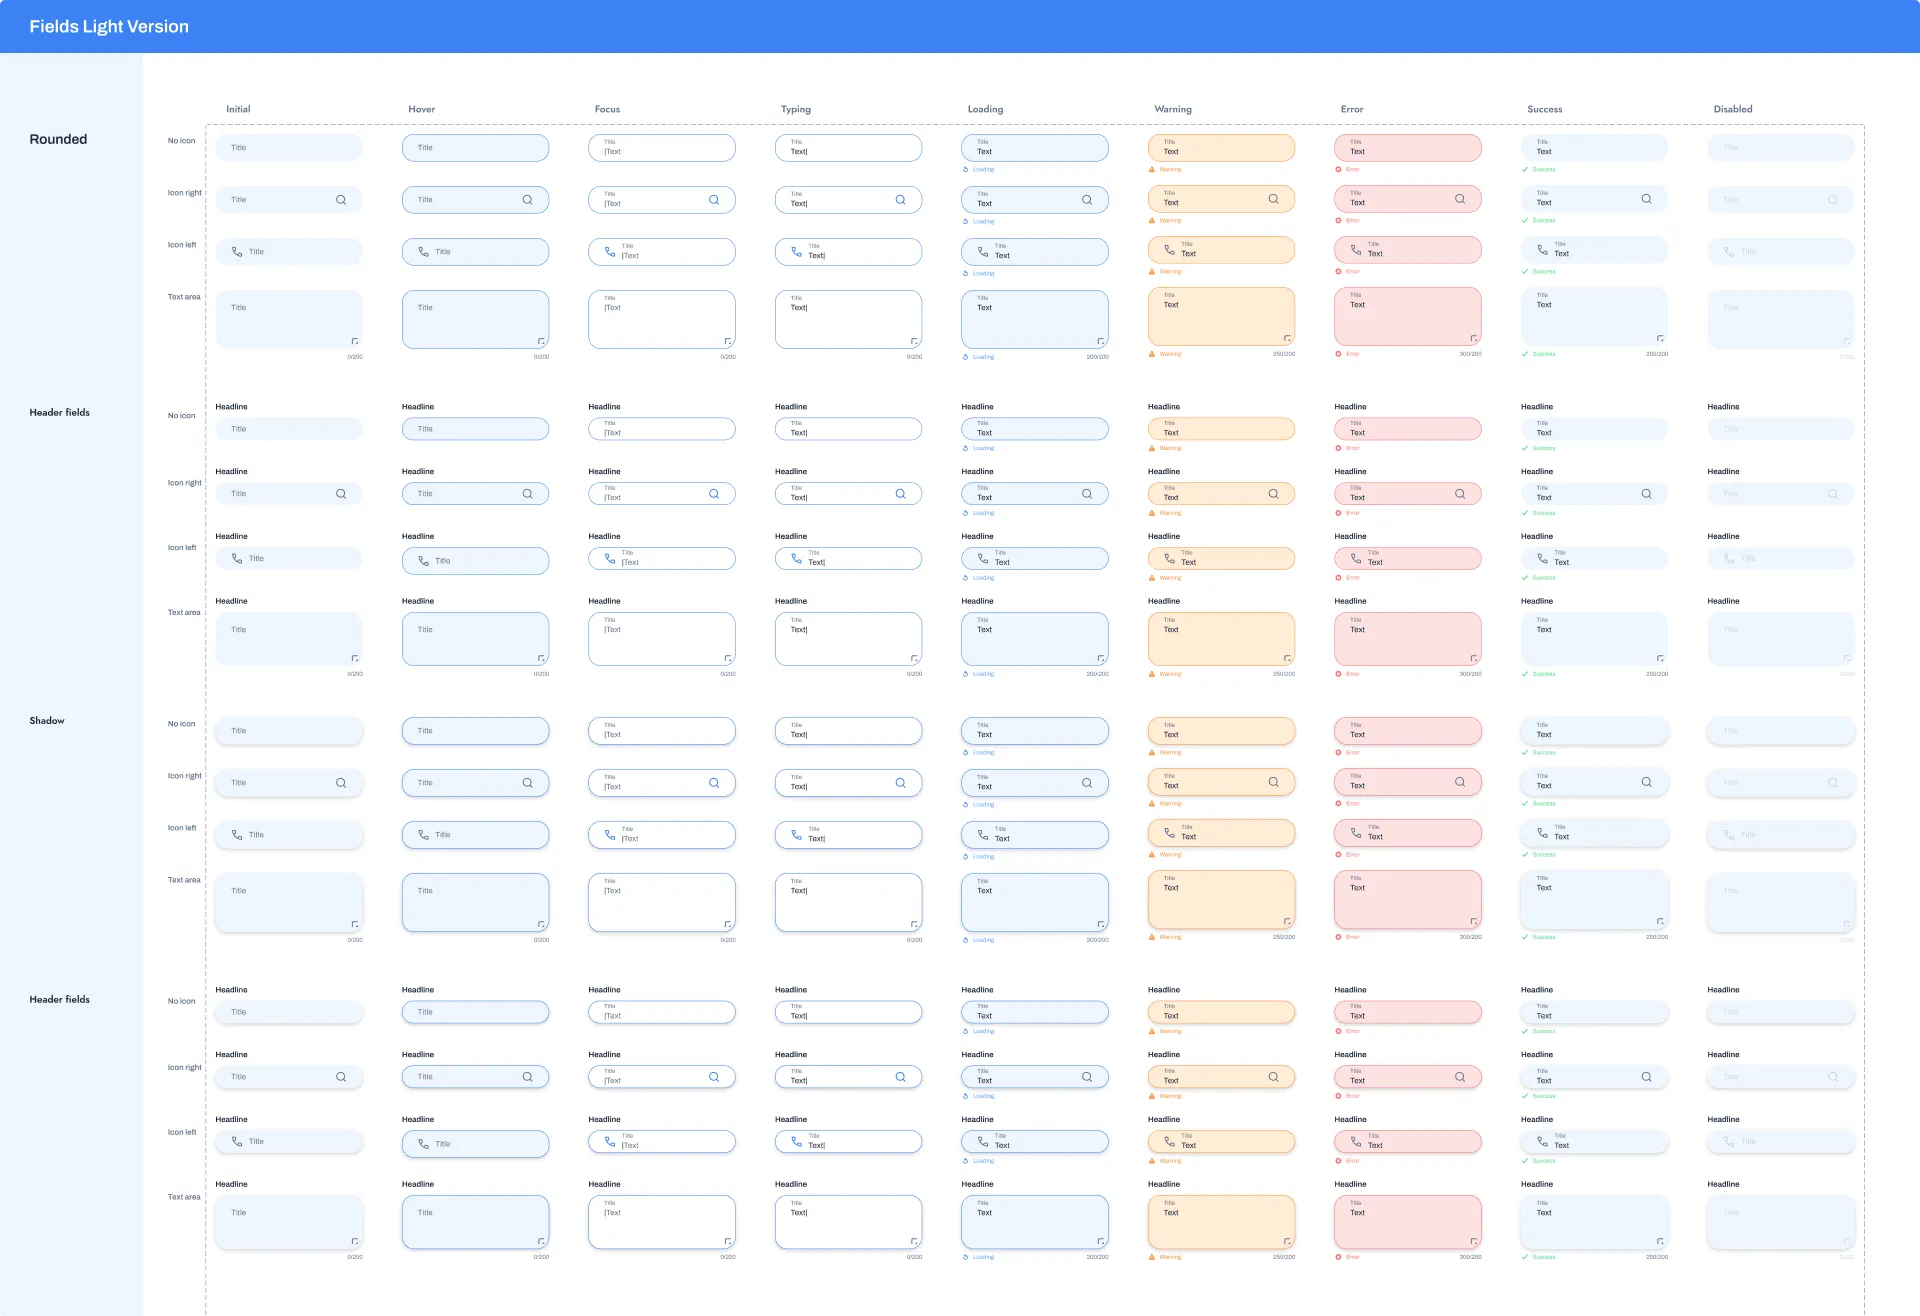
Task: Click phone icon in Rounded Warning icon-left field
Action: pyautogui.click(x=1169, y=249)
